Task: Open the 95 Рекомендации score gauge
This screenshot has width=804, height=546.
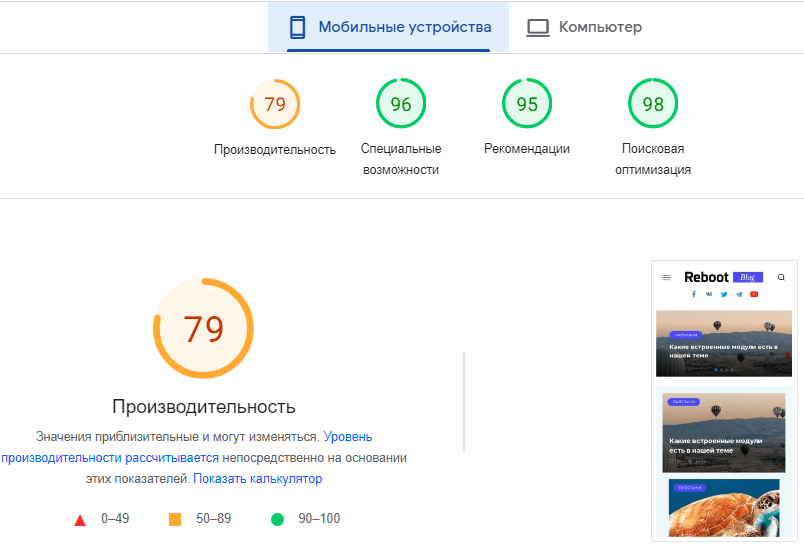Action: 527,104
